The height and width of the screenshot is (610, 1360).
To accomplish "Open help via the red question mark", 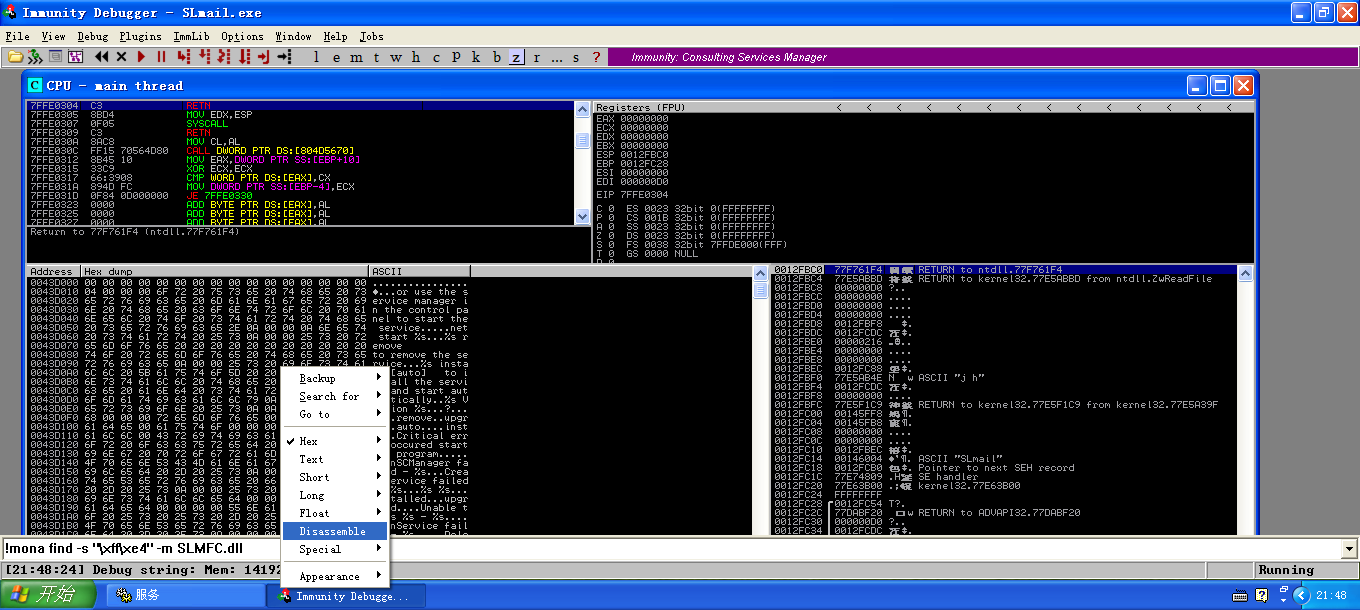I will click(x=596, y=57).
